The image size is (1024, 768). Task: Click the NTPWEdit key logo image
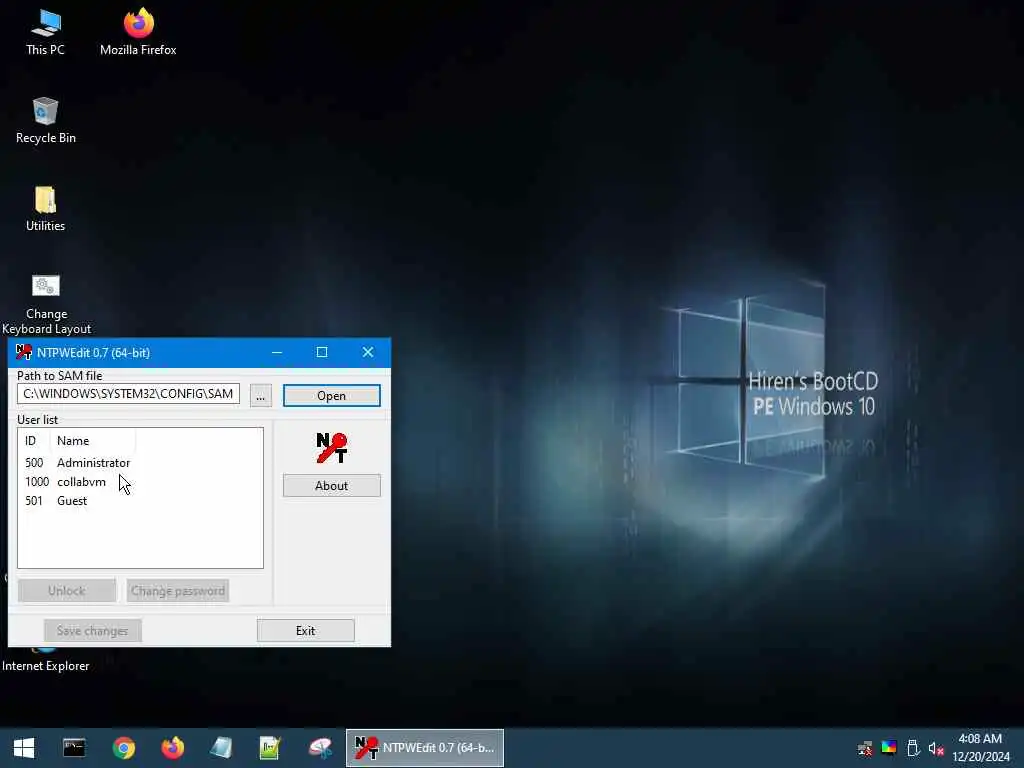(x=332, y=448)
